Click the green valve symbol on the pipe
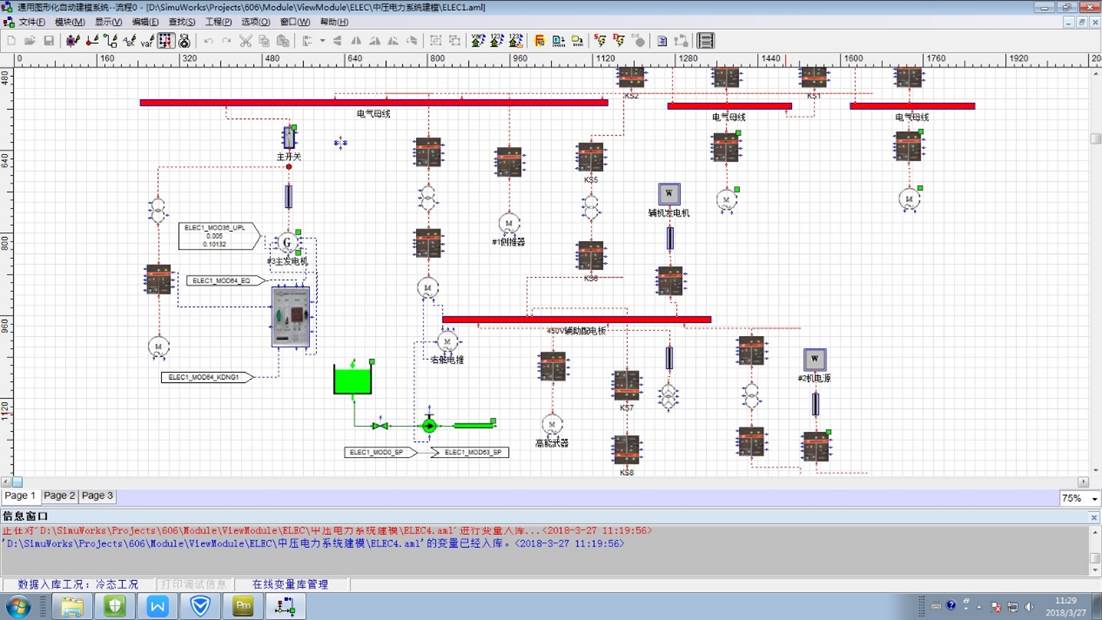 [x=380, y=425]
